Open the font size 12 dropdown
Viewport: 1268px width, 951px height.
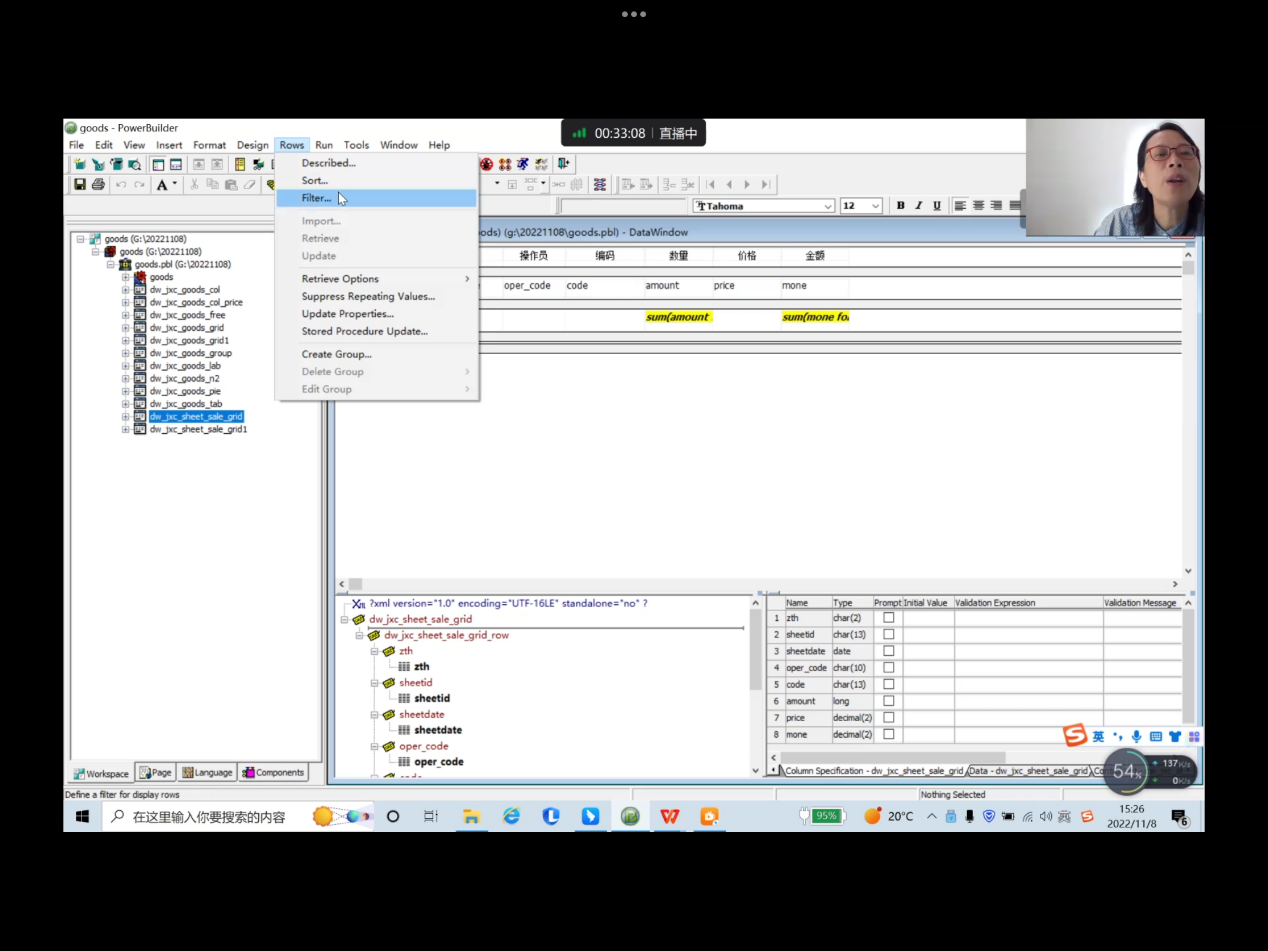[876, 206]
